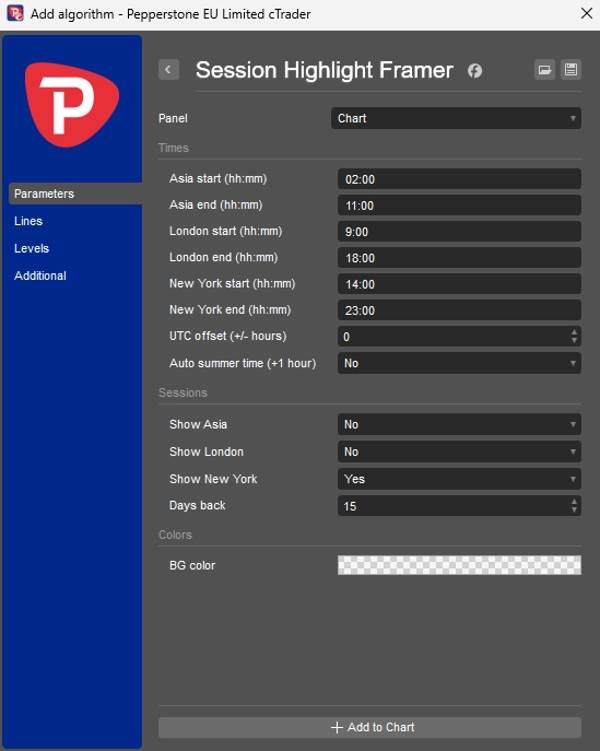Screen dimensions: 600x751
Task: Click the New York start time field
Action: [x=459, y=284]
